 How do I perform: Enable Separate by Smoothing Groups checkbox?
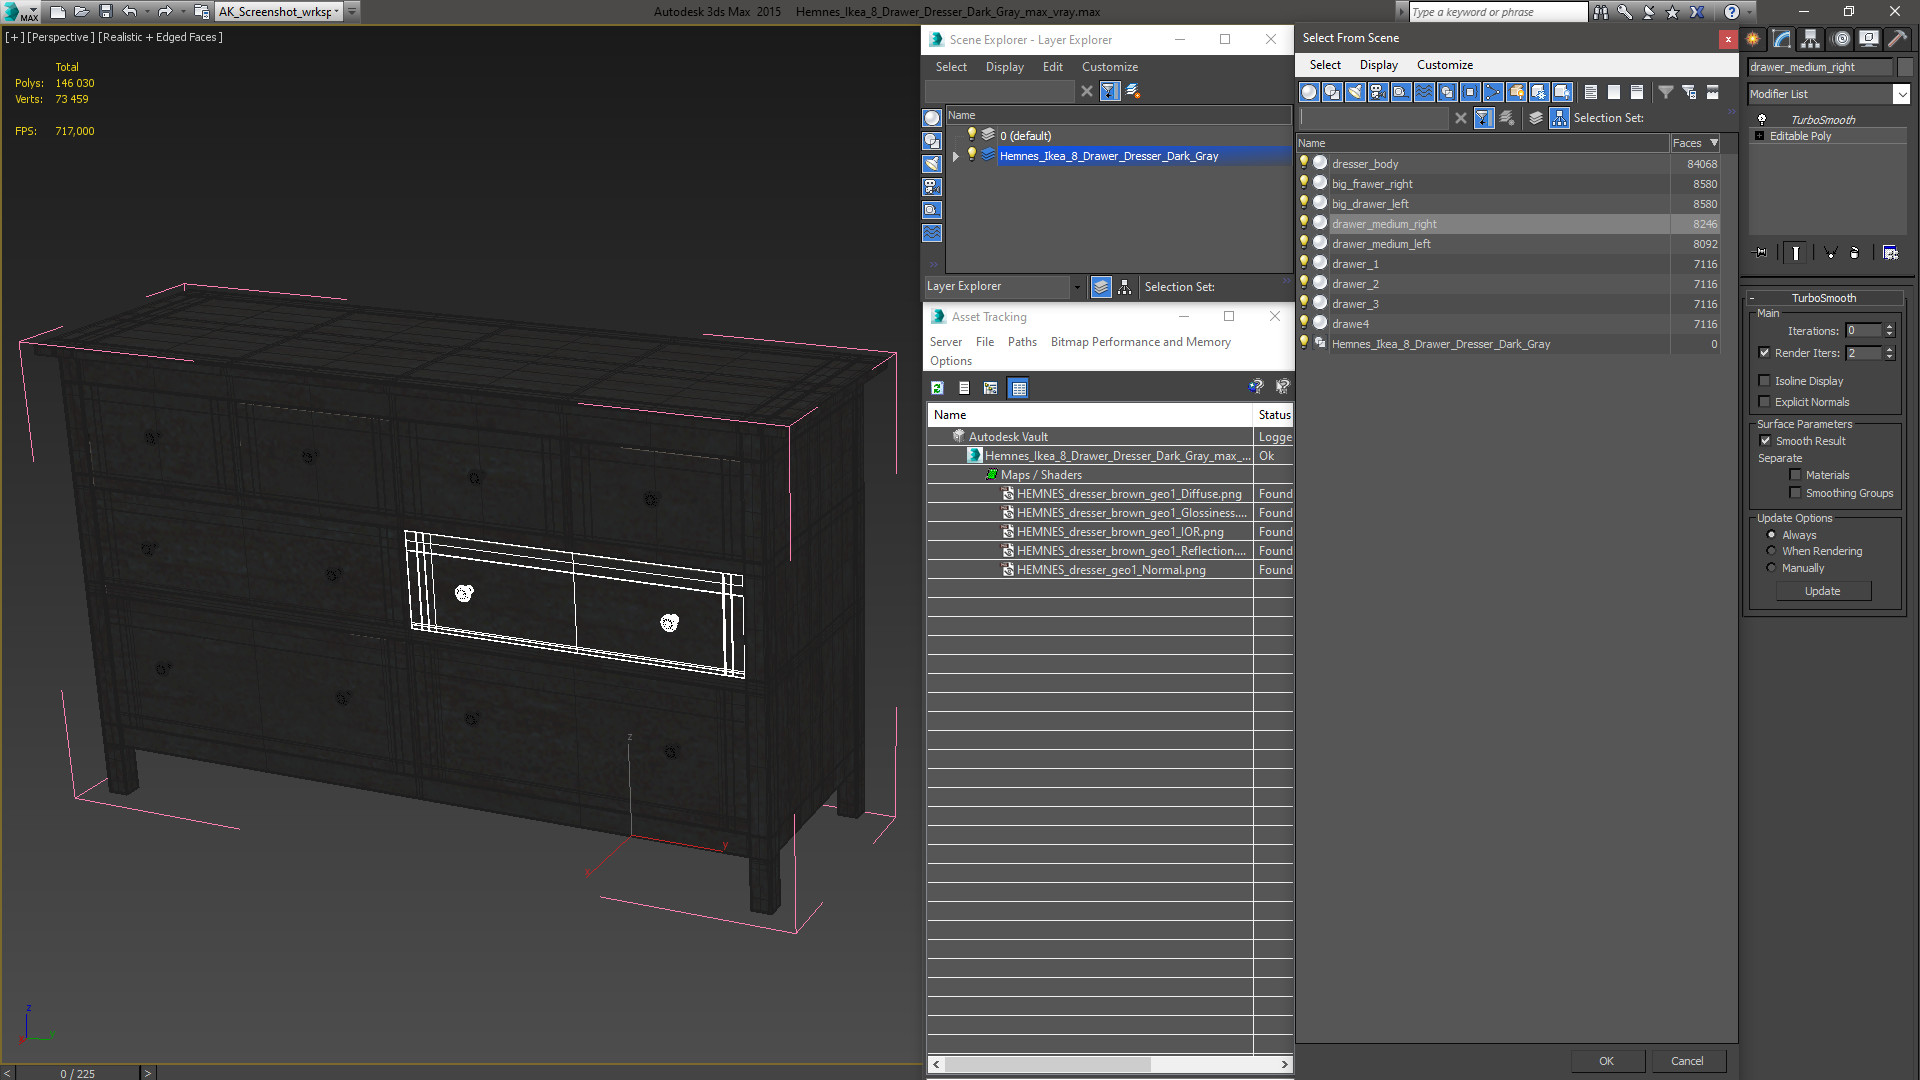click(1795, 492)
